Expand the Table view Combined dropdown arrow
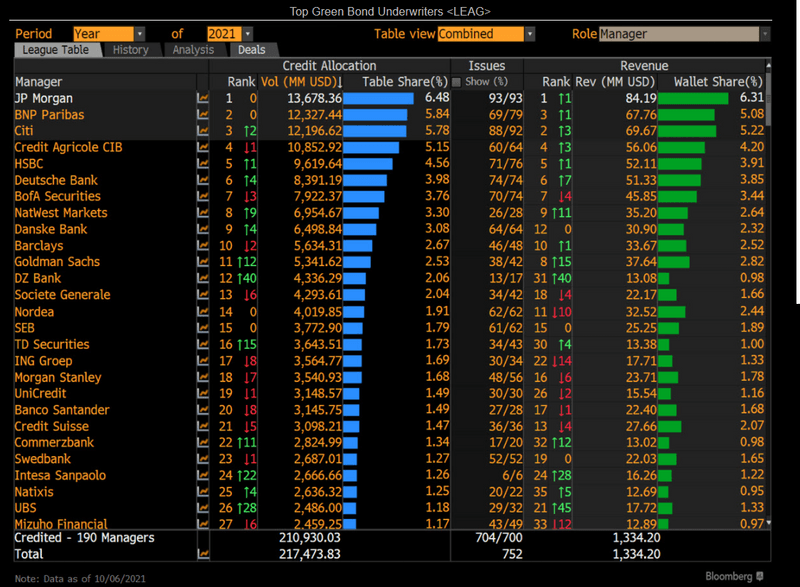Viewport: 800px width, 587px height. [530, 34]
